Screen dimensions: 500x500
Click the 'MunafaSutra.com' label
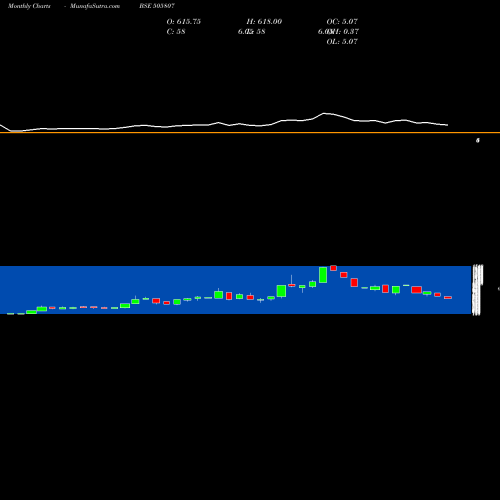click(x=95, y=6)
